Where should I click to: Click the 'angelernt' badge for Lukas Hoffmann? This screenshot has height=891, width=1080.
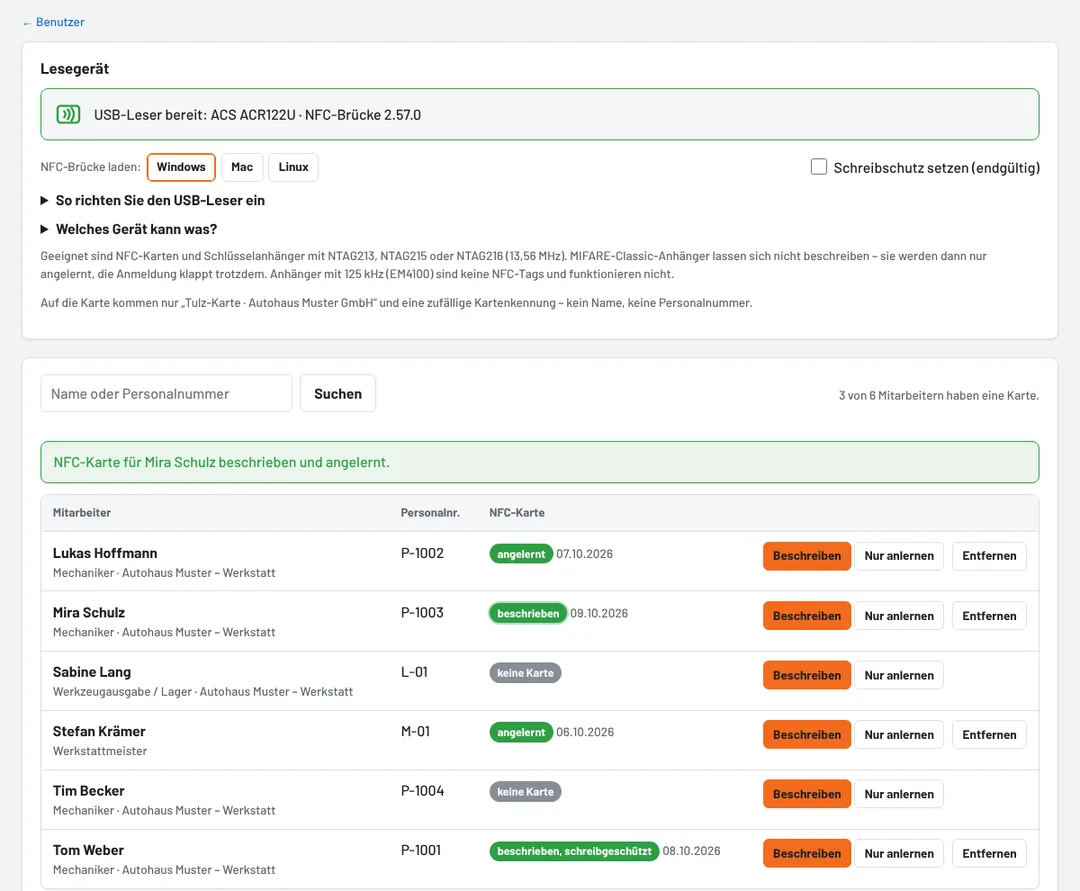pyautogui.click(x=521, y=554)
